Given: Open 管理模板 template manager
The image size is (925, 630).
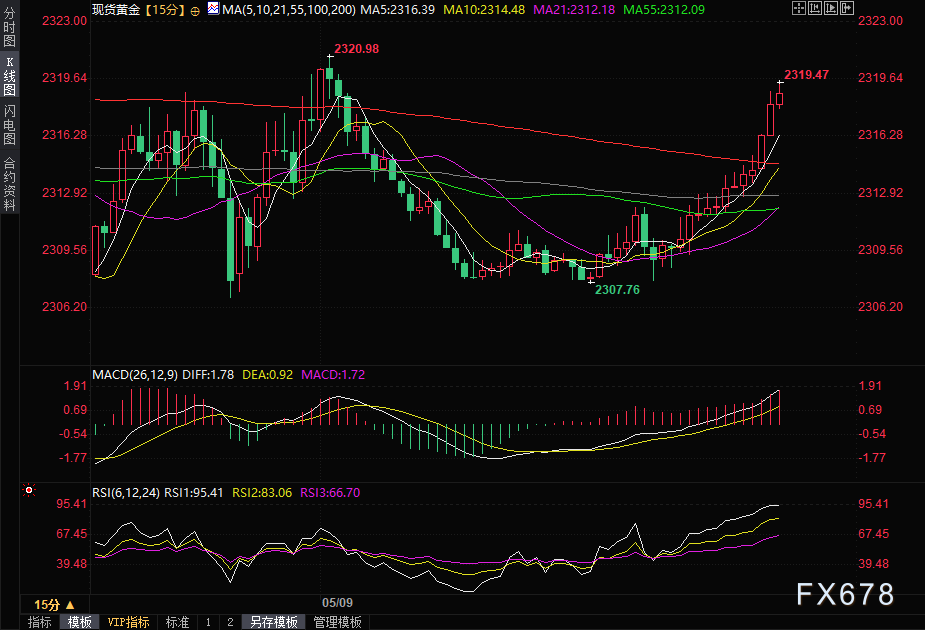Looking at the screenshot, I should (337, 622).
